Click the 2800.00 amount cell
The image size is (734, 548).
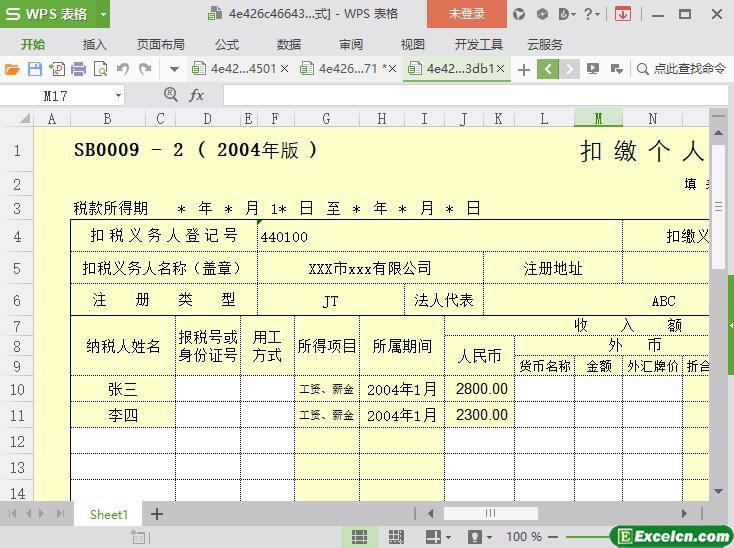(479, 389)
